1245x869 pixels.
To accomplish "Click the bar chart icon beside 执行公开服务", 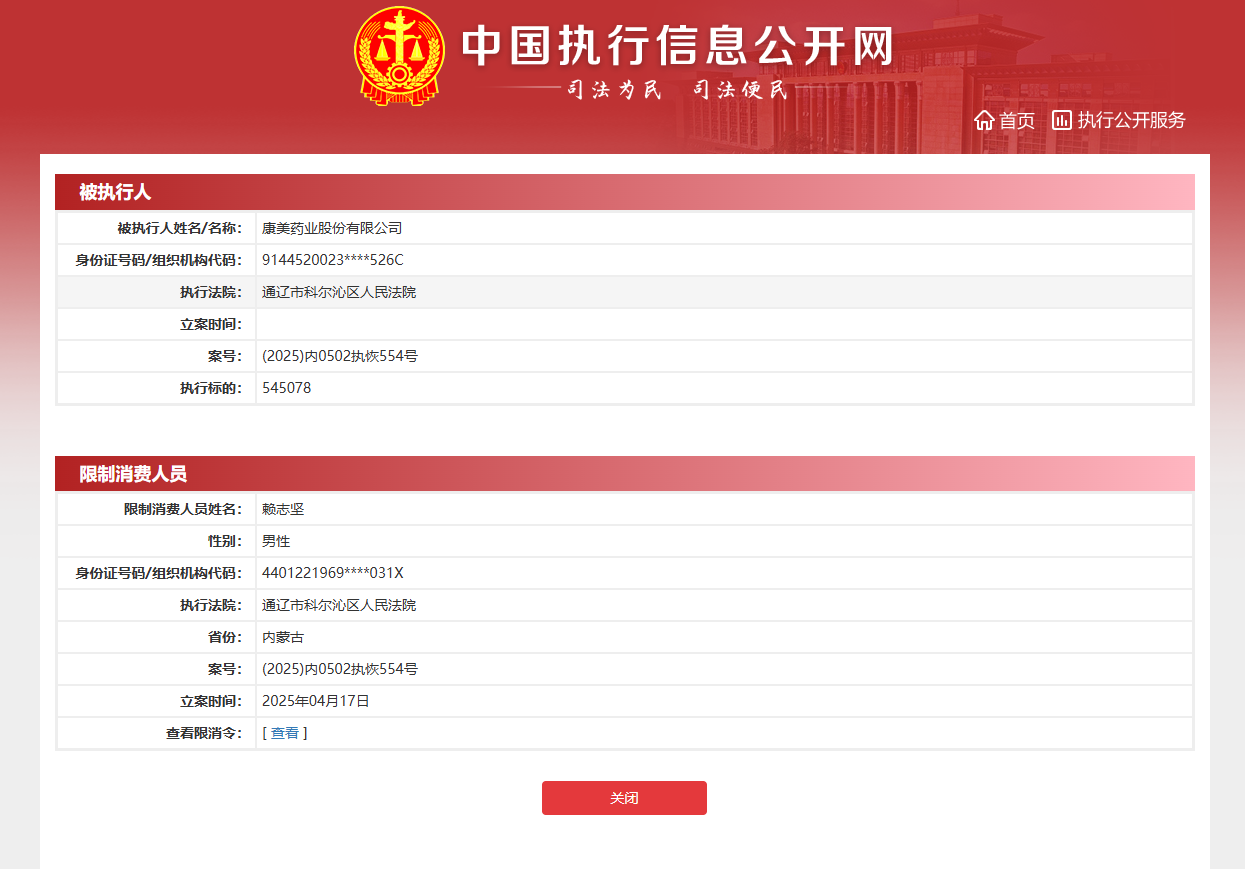I will tap(1061, 121).
